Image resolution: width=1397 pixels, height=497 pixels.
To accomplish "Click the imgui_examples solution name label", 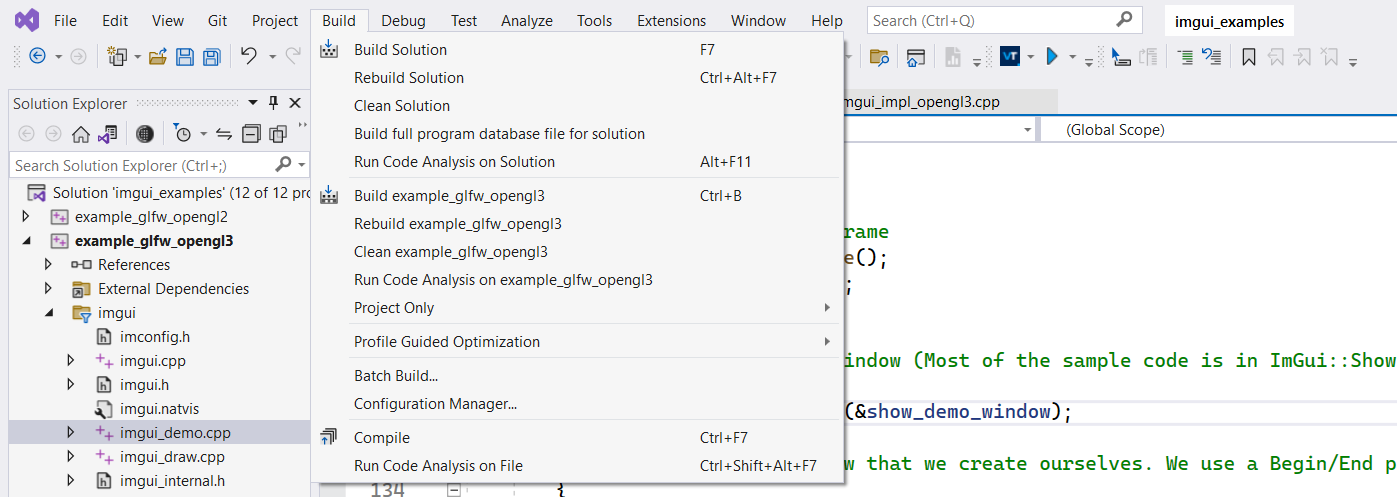I will click(1230, 21).
